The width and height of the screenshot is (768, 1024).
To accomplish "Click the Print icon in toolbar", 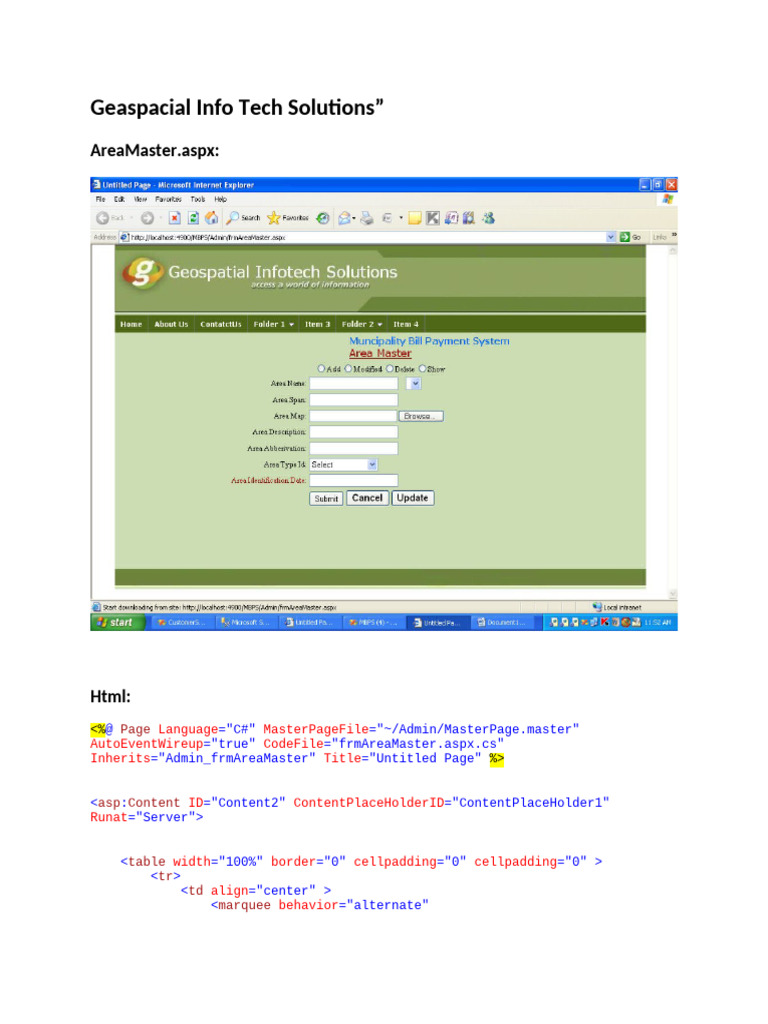I will (x=366, y=217).
